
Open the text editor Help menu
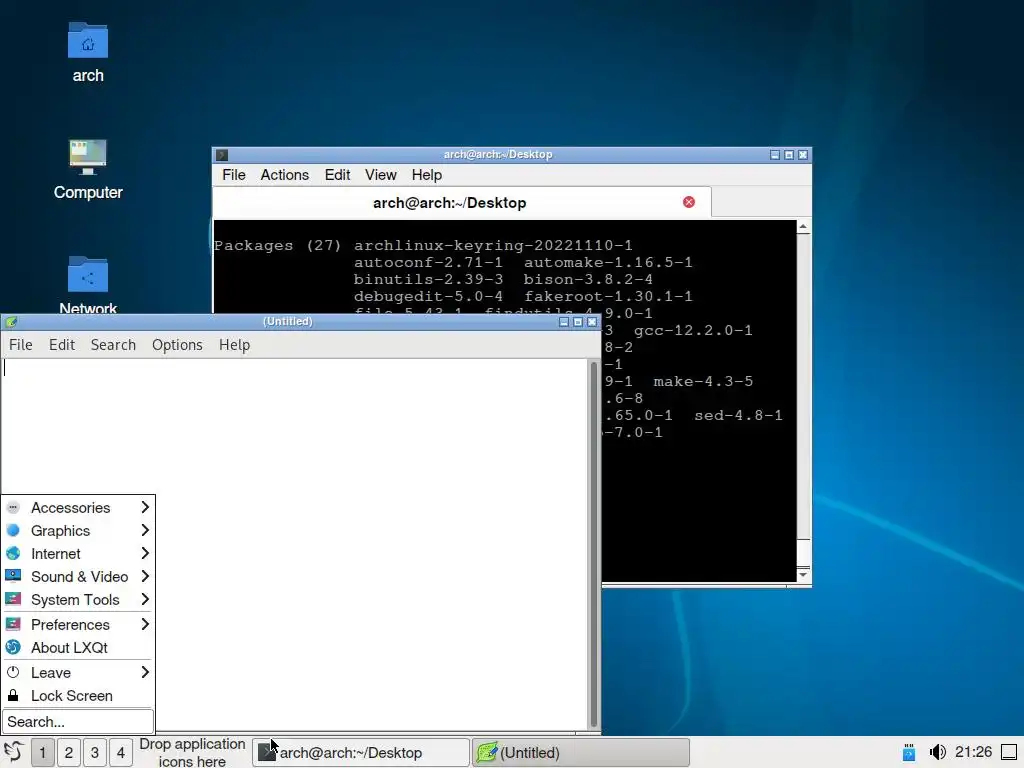(234, 345)
